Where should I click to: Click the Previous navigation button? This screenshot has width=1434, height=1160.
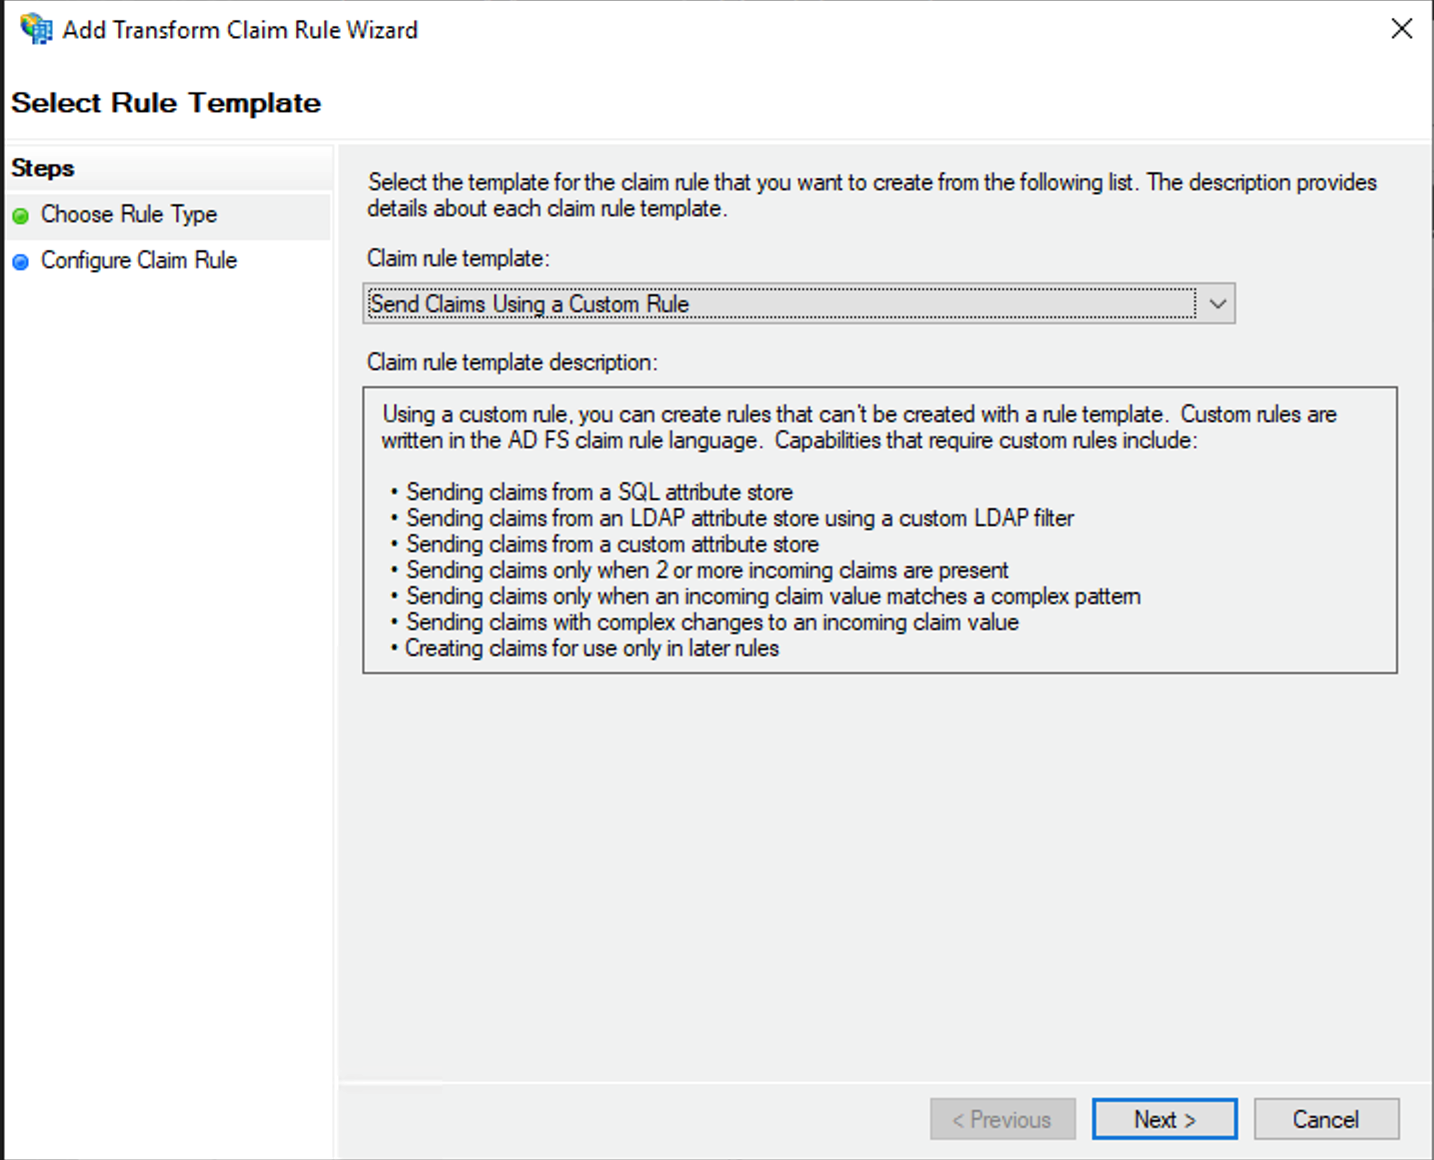click(x=1002, y=1118)
